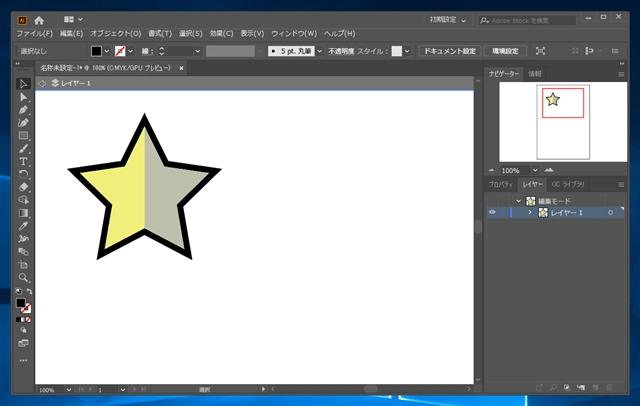Switch to the 情報 tab
This screenshot has width=640, height=406.
point(534,74)
